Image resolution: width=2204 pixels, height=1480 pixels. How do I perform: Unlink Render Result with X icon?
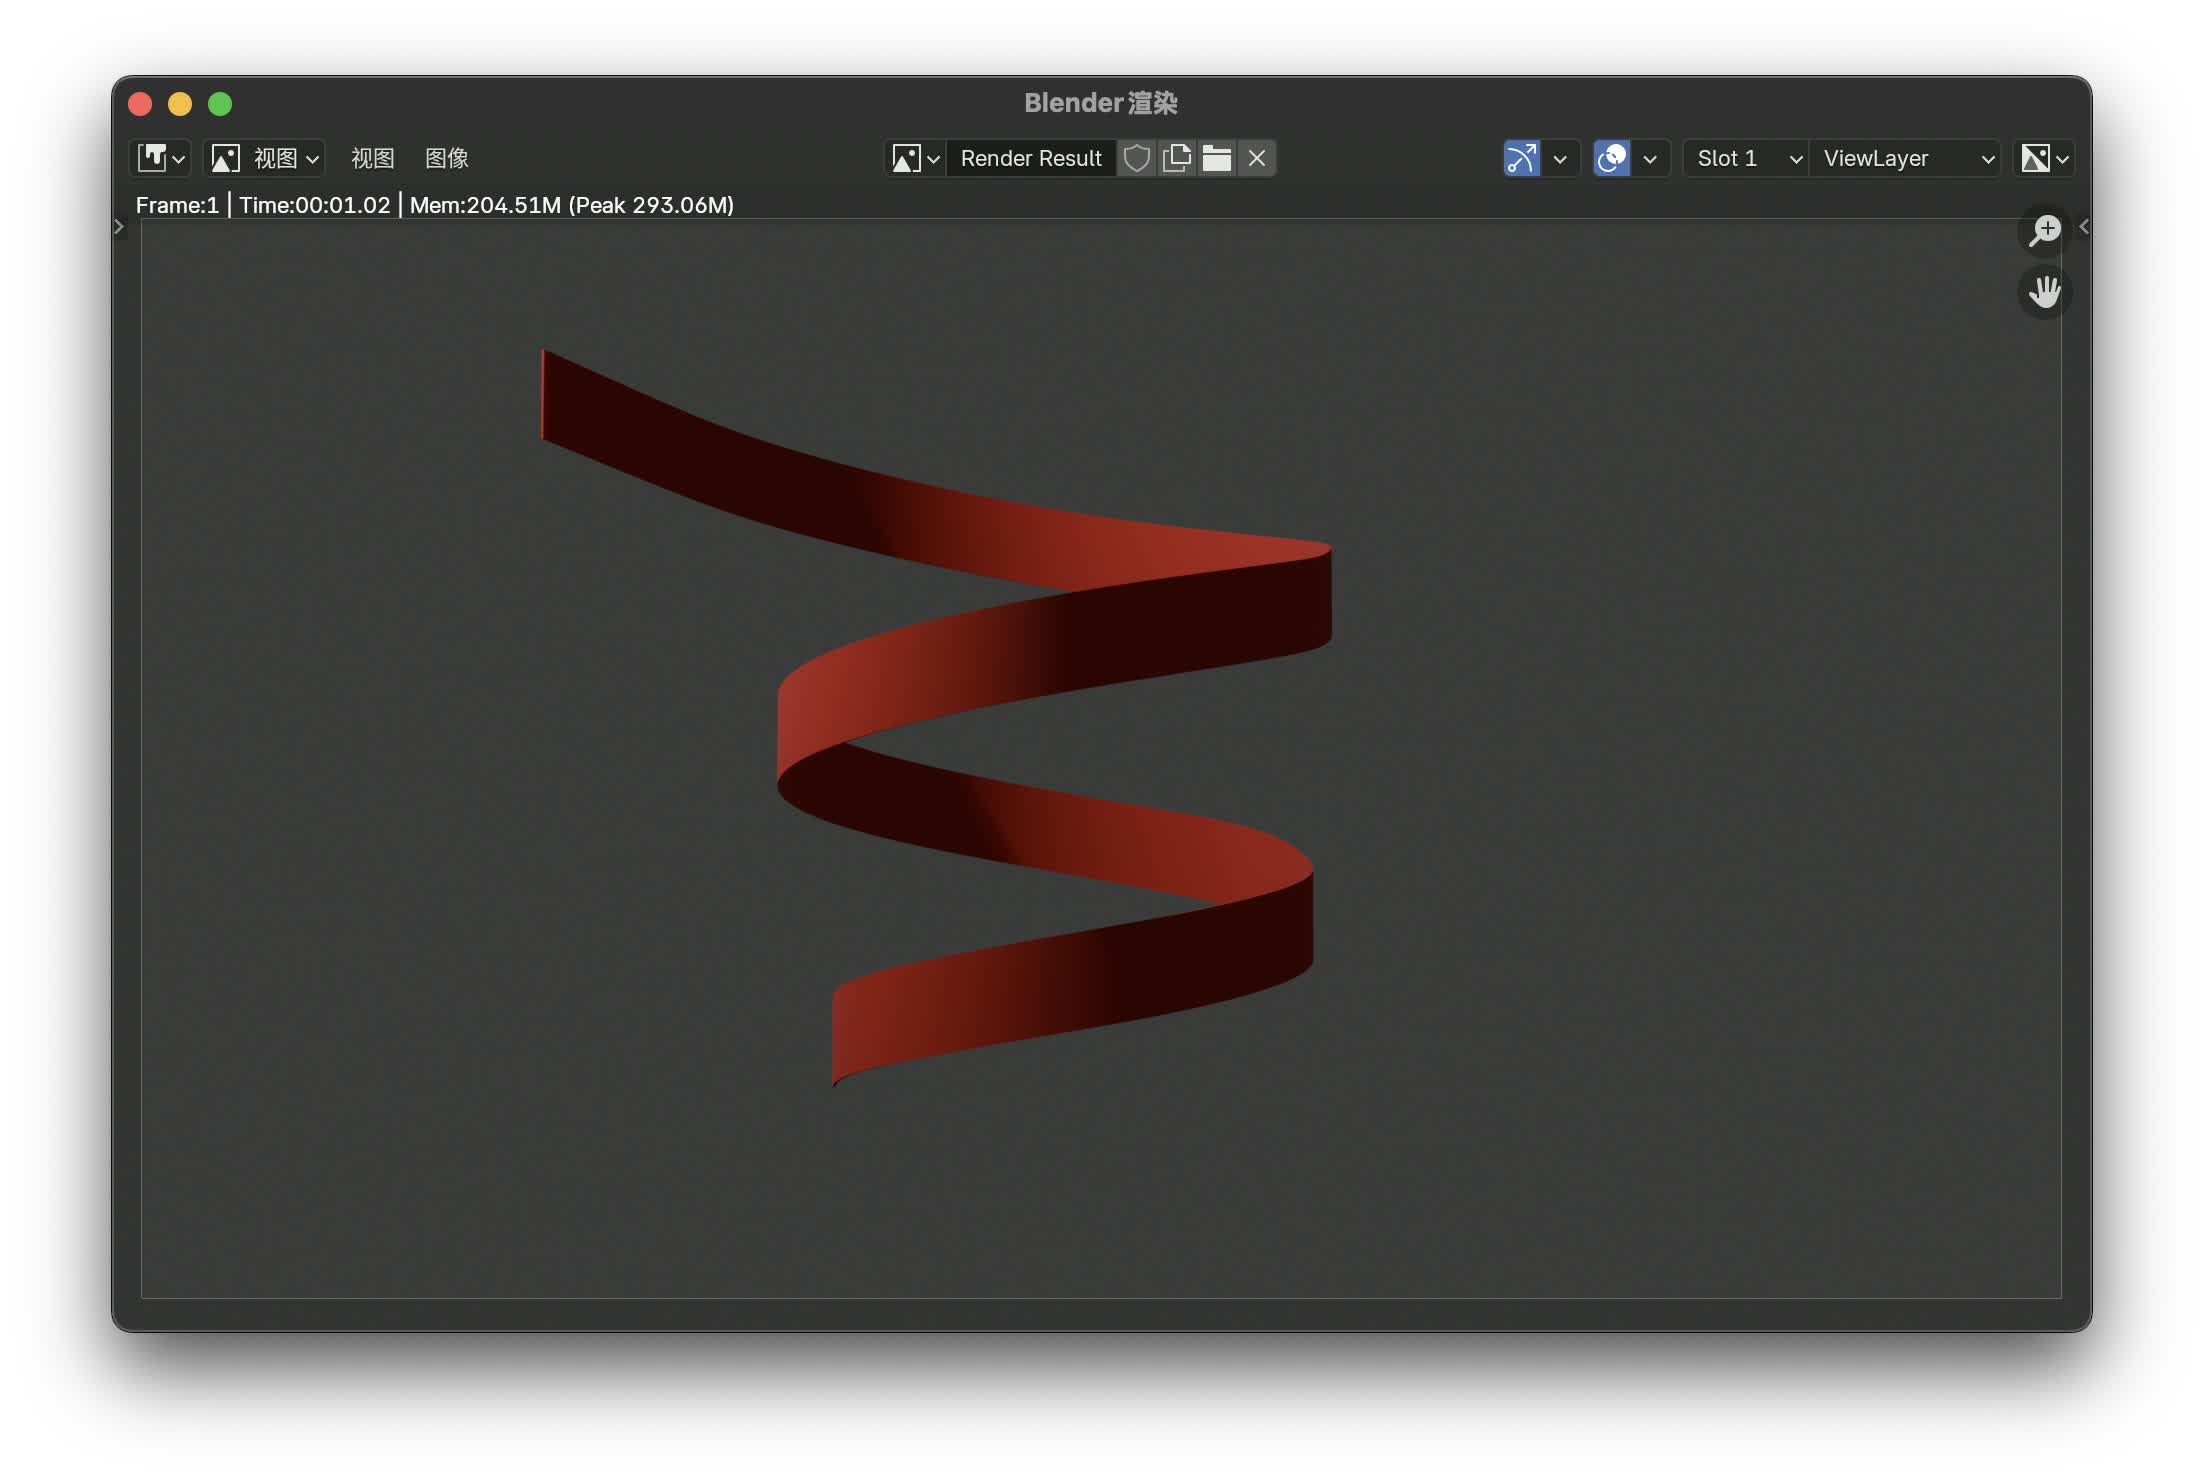1257,158
